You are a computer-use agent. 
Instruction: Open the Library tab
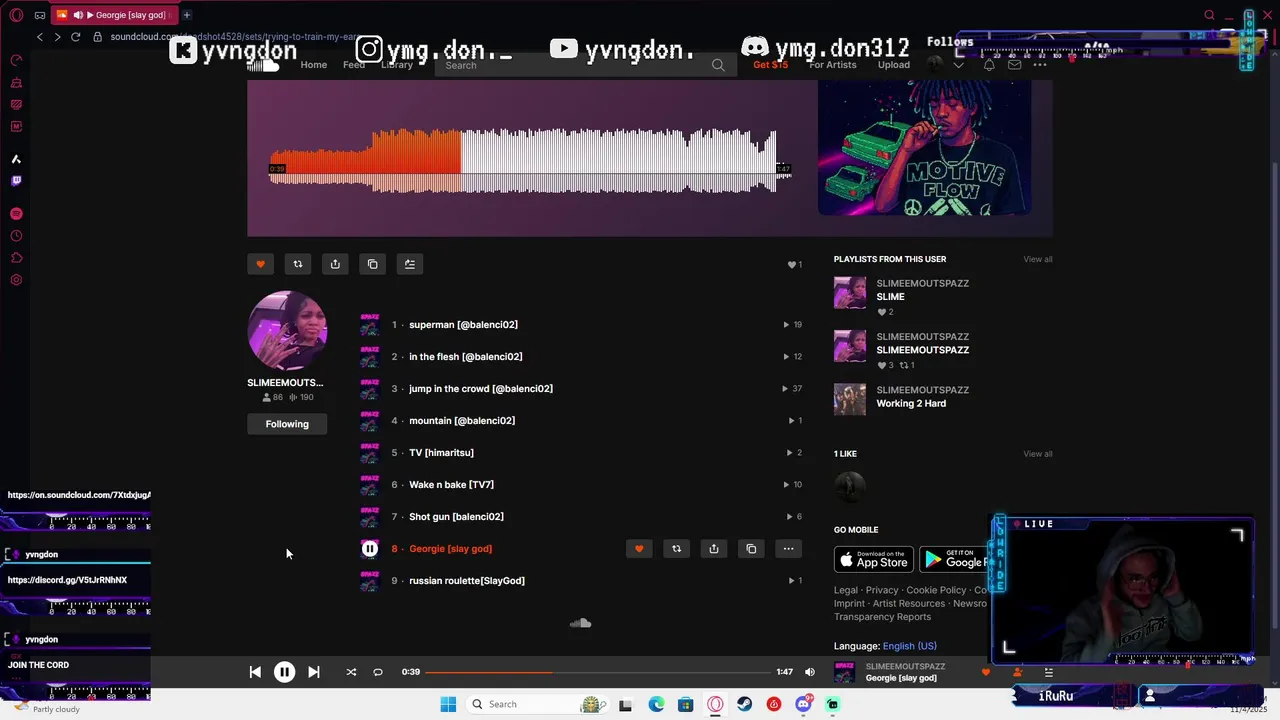(397, 65)
